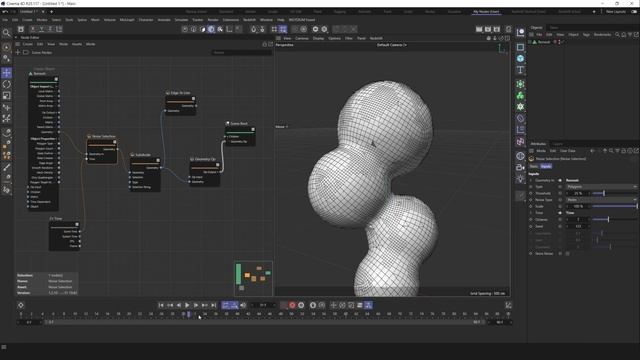Select the Scale tool in left toolbar
This screenshot has width=640, height=360.
pos(7,96)
